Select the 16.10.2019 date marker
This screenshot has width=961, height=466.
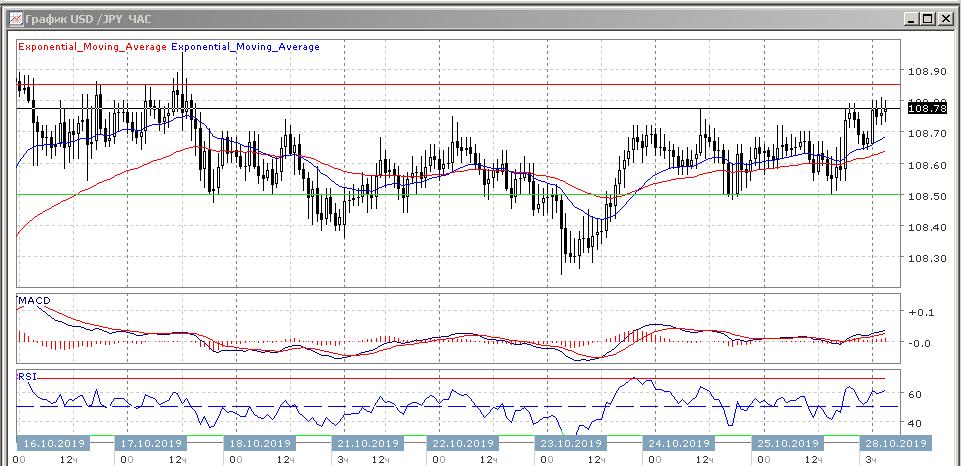tap(53, 443)
